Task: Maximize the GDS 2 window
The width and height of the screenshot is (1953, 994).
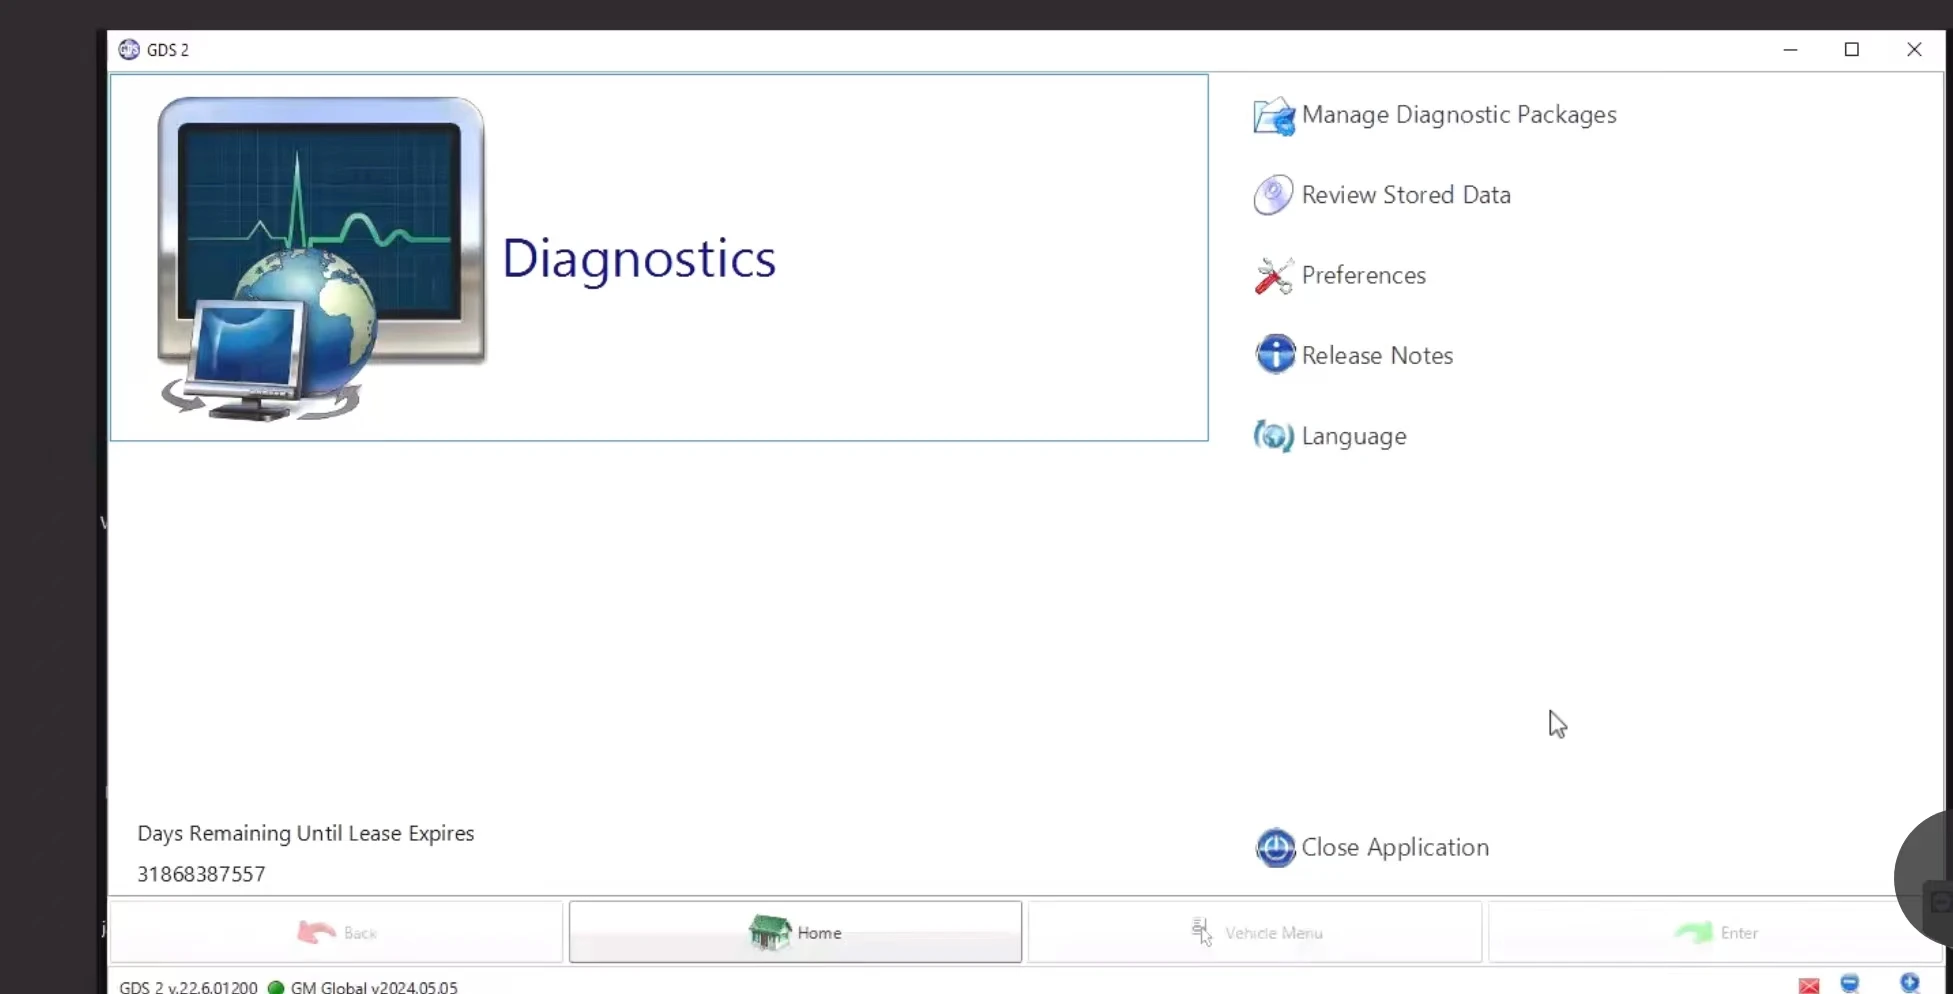Action: point(1852,50)
